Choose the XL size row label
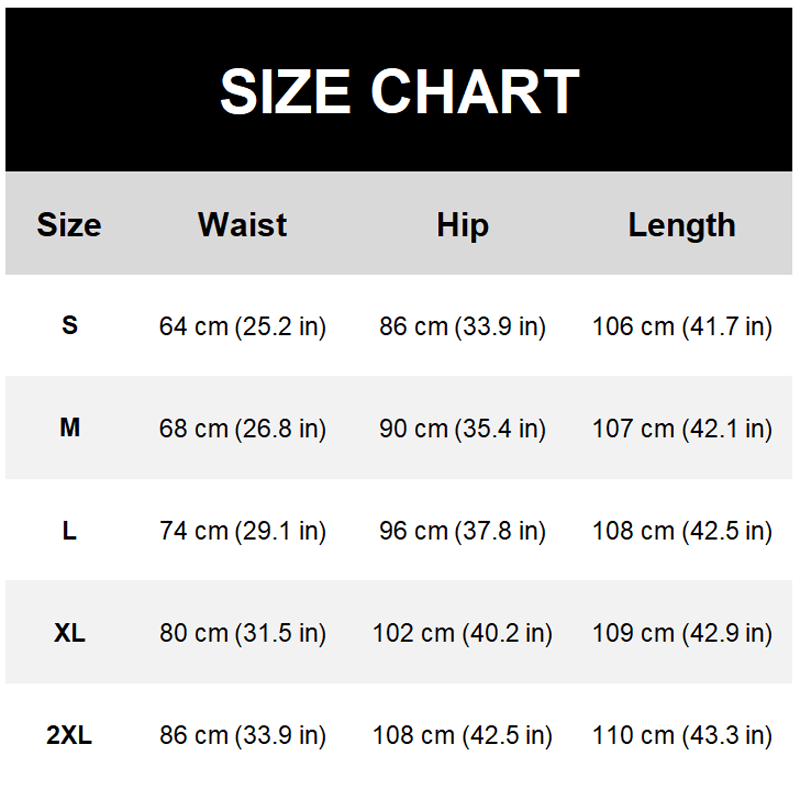The height and width of the screenshot is (800, 800). click(69, 633)
